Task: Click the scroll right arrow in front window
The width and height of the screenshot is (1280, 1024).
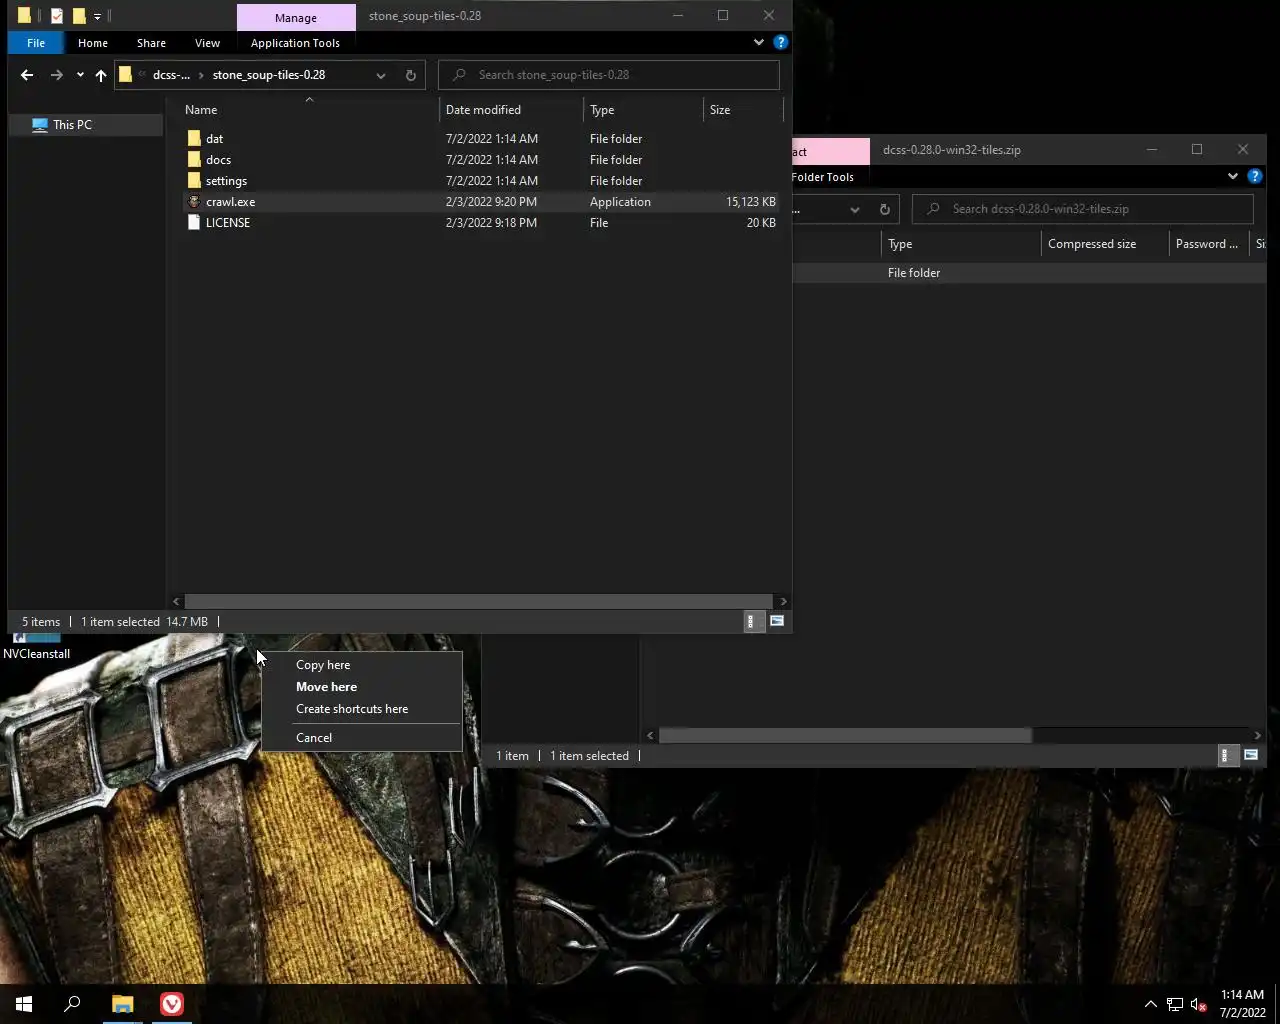Action: pyautogui.click(x=783, y=601)
